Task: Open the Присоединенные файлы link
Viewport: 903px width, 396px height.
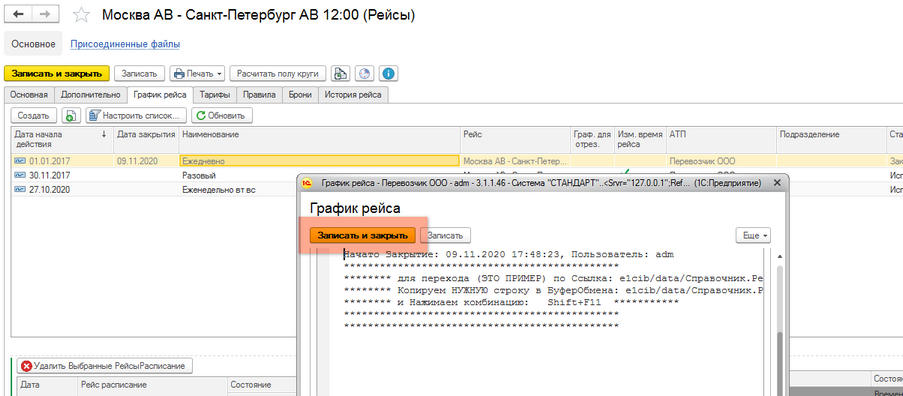Action: 125,44
